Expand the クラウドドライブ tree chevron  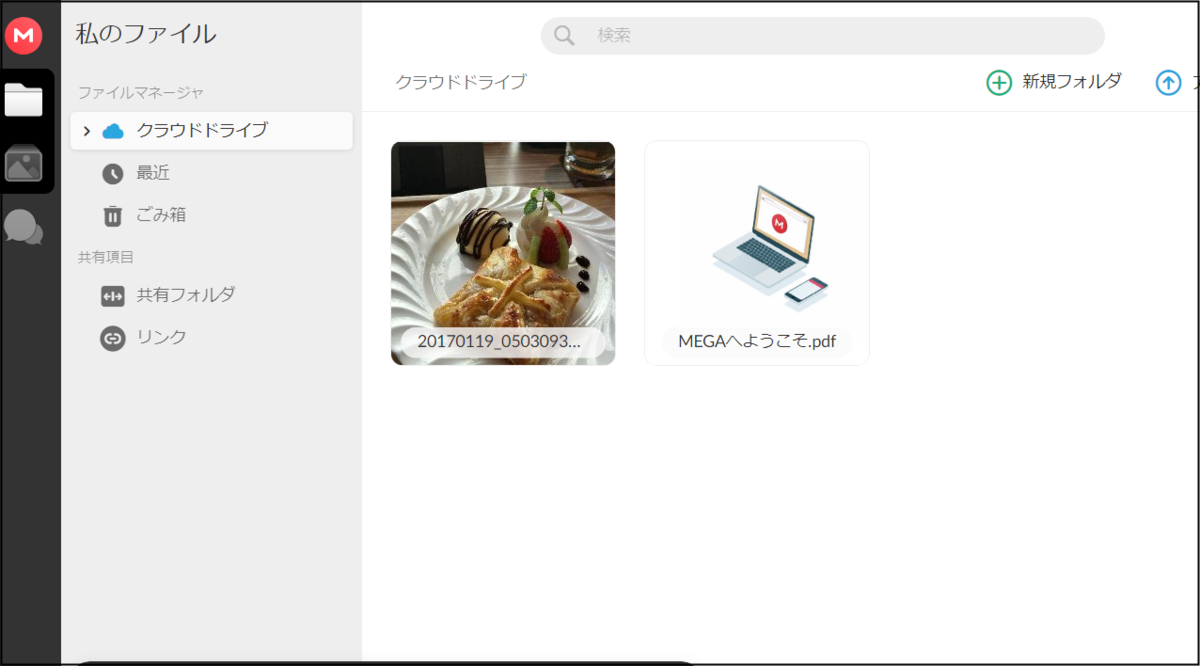point(86,131)
